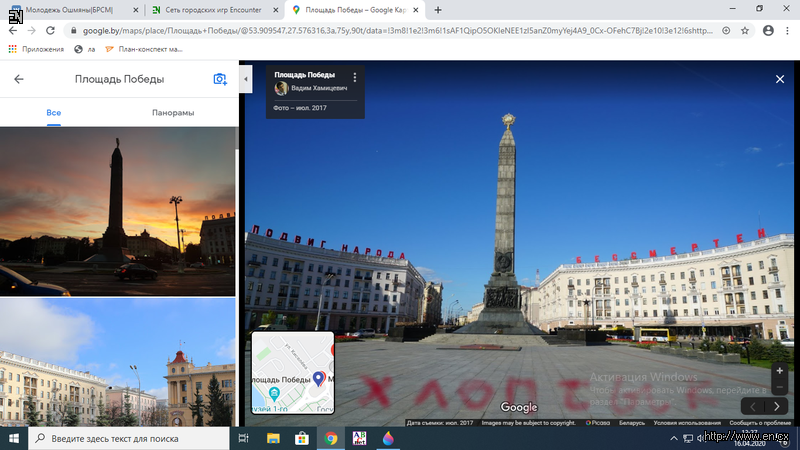
Task: Open the sunset monument photo thumbnail
Action: [118, 210]
